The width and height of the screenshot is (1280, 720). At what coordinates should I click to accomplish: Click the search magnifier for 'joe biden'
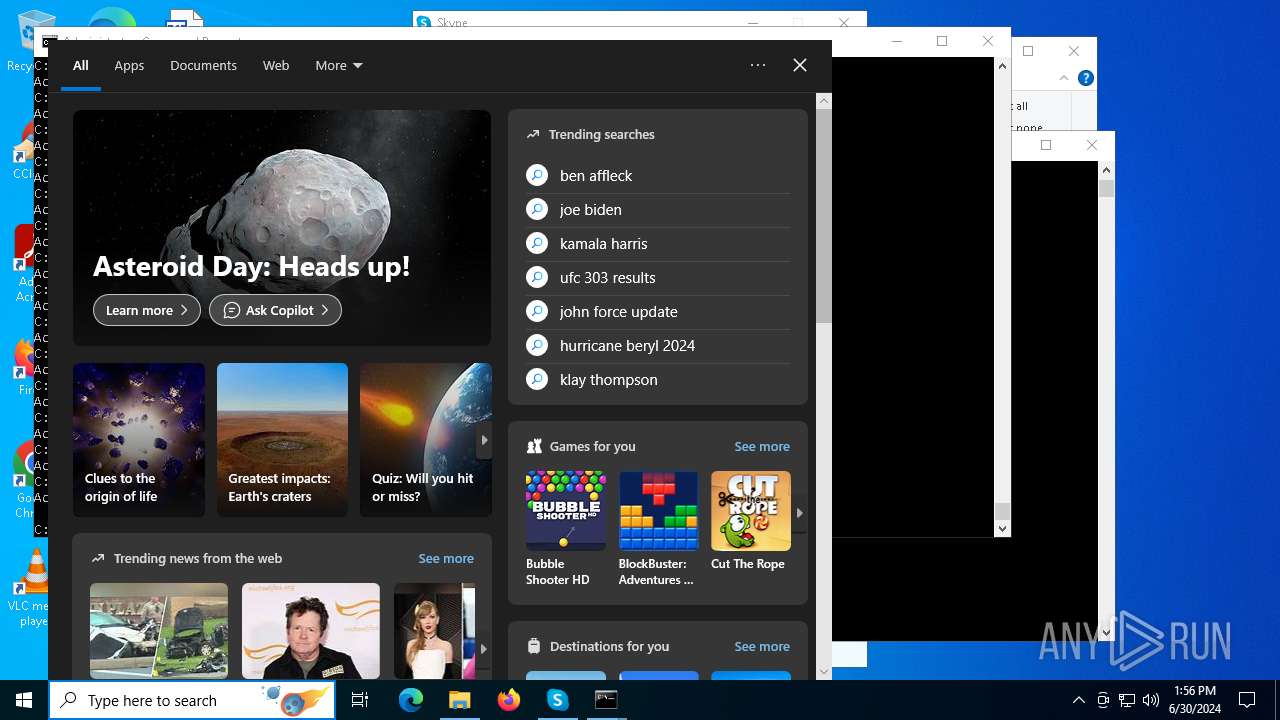point(537,209)
